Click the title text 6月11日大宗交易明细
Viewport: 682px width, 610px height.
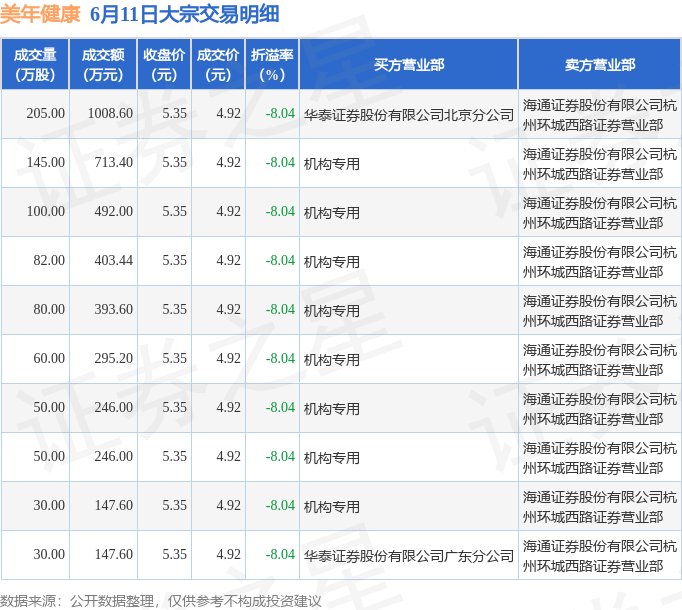pyautogui.click(x=184, y=14)
